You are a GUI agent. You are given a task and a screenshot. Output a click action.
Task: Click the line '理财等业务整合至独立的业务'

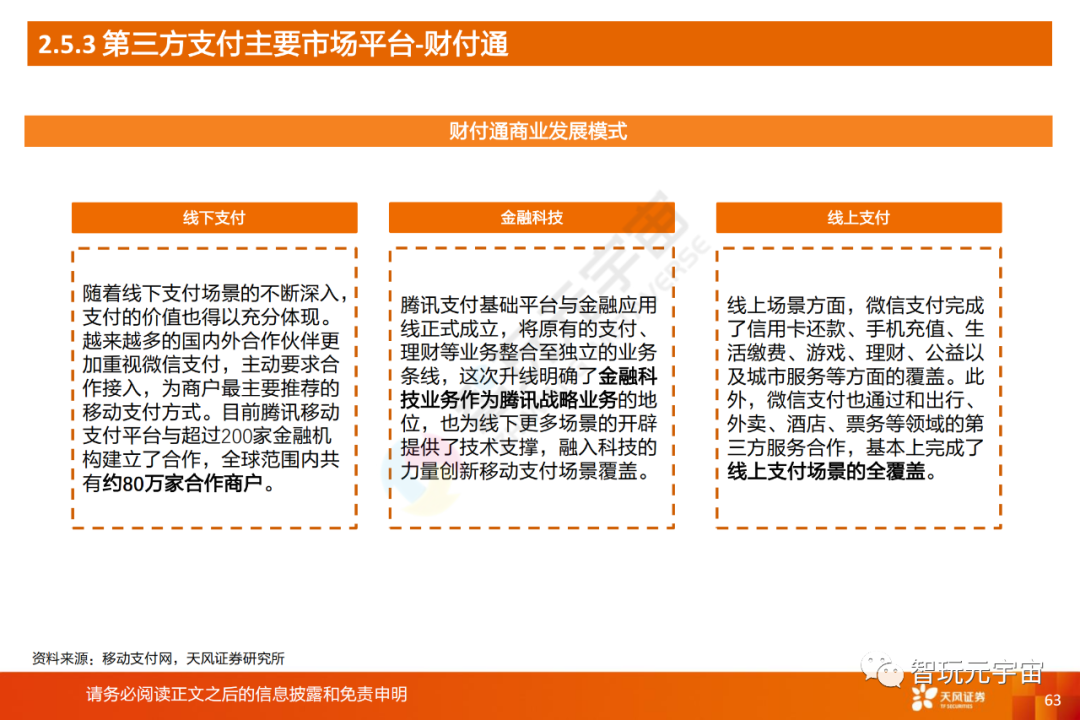528,352
